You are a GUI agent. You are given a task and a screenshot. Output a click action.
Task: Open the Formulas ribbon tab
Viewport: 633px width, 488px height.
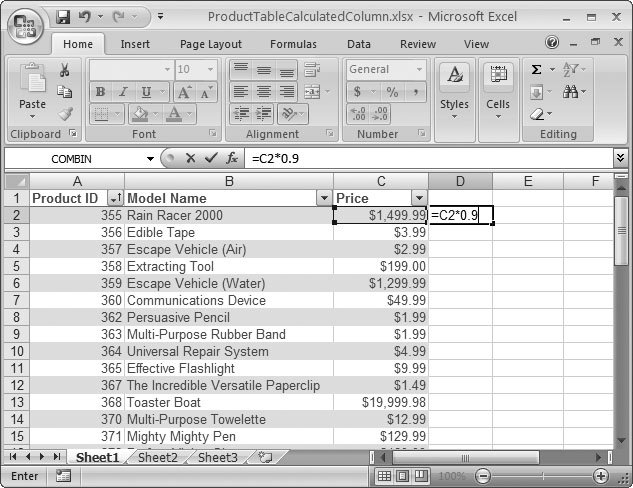pyautogui.click(x=293, y=44)
